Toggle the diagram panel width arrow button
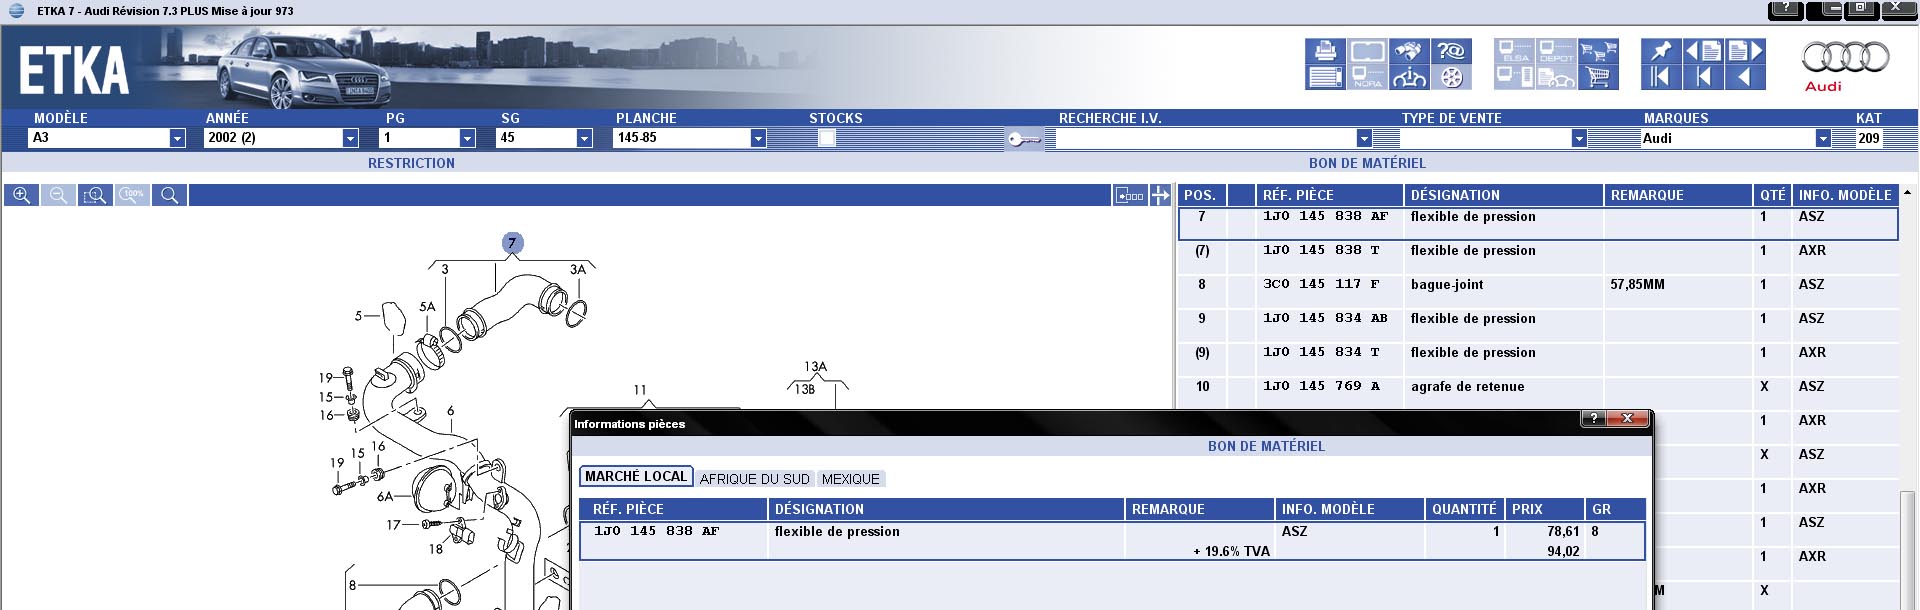1920x610 pixels. 1160,195
